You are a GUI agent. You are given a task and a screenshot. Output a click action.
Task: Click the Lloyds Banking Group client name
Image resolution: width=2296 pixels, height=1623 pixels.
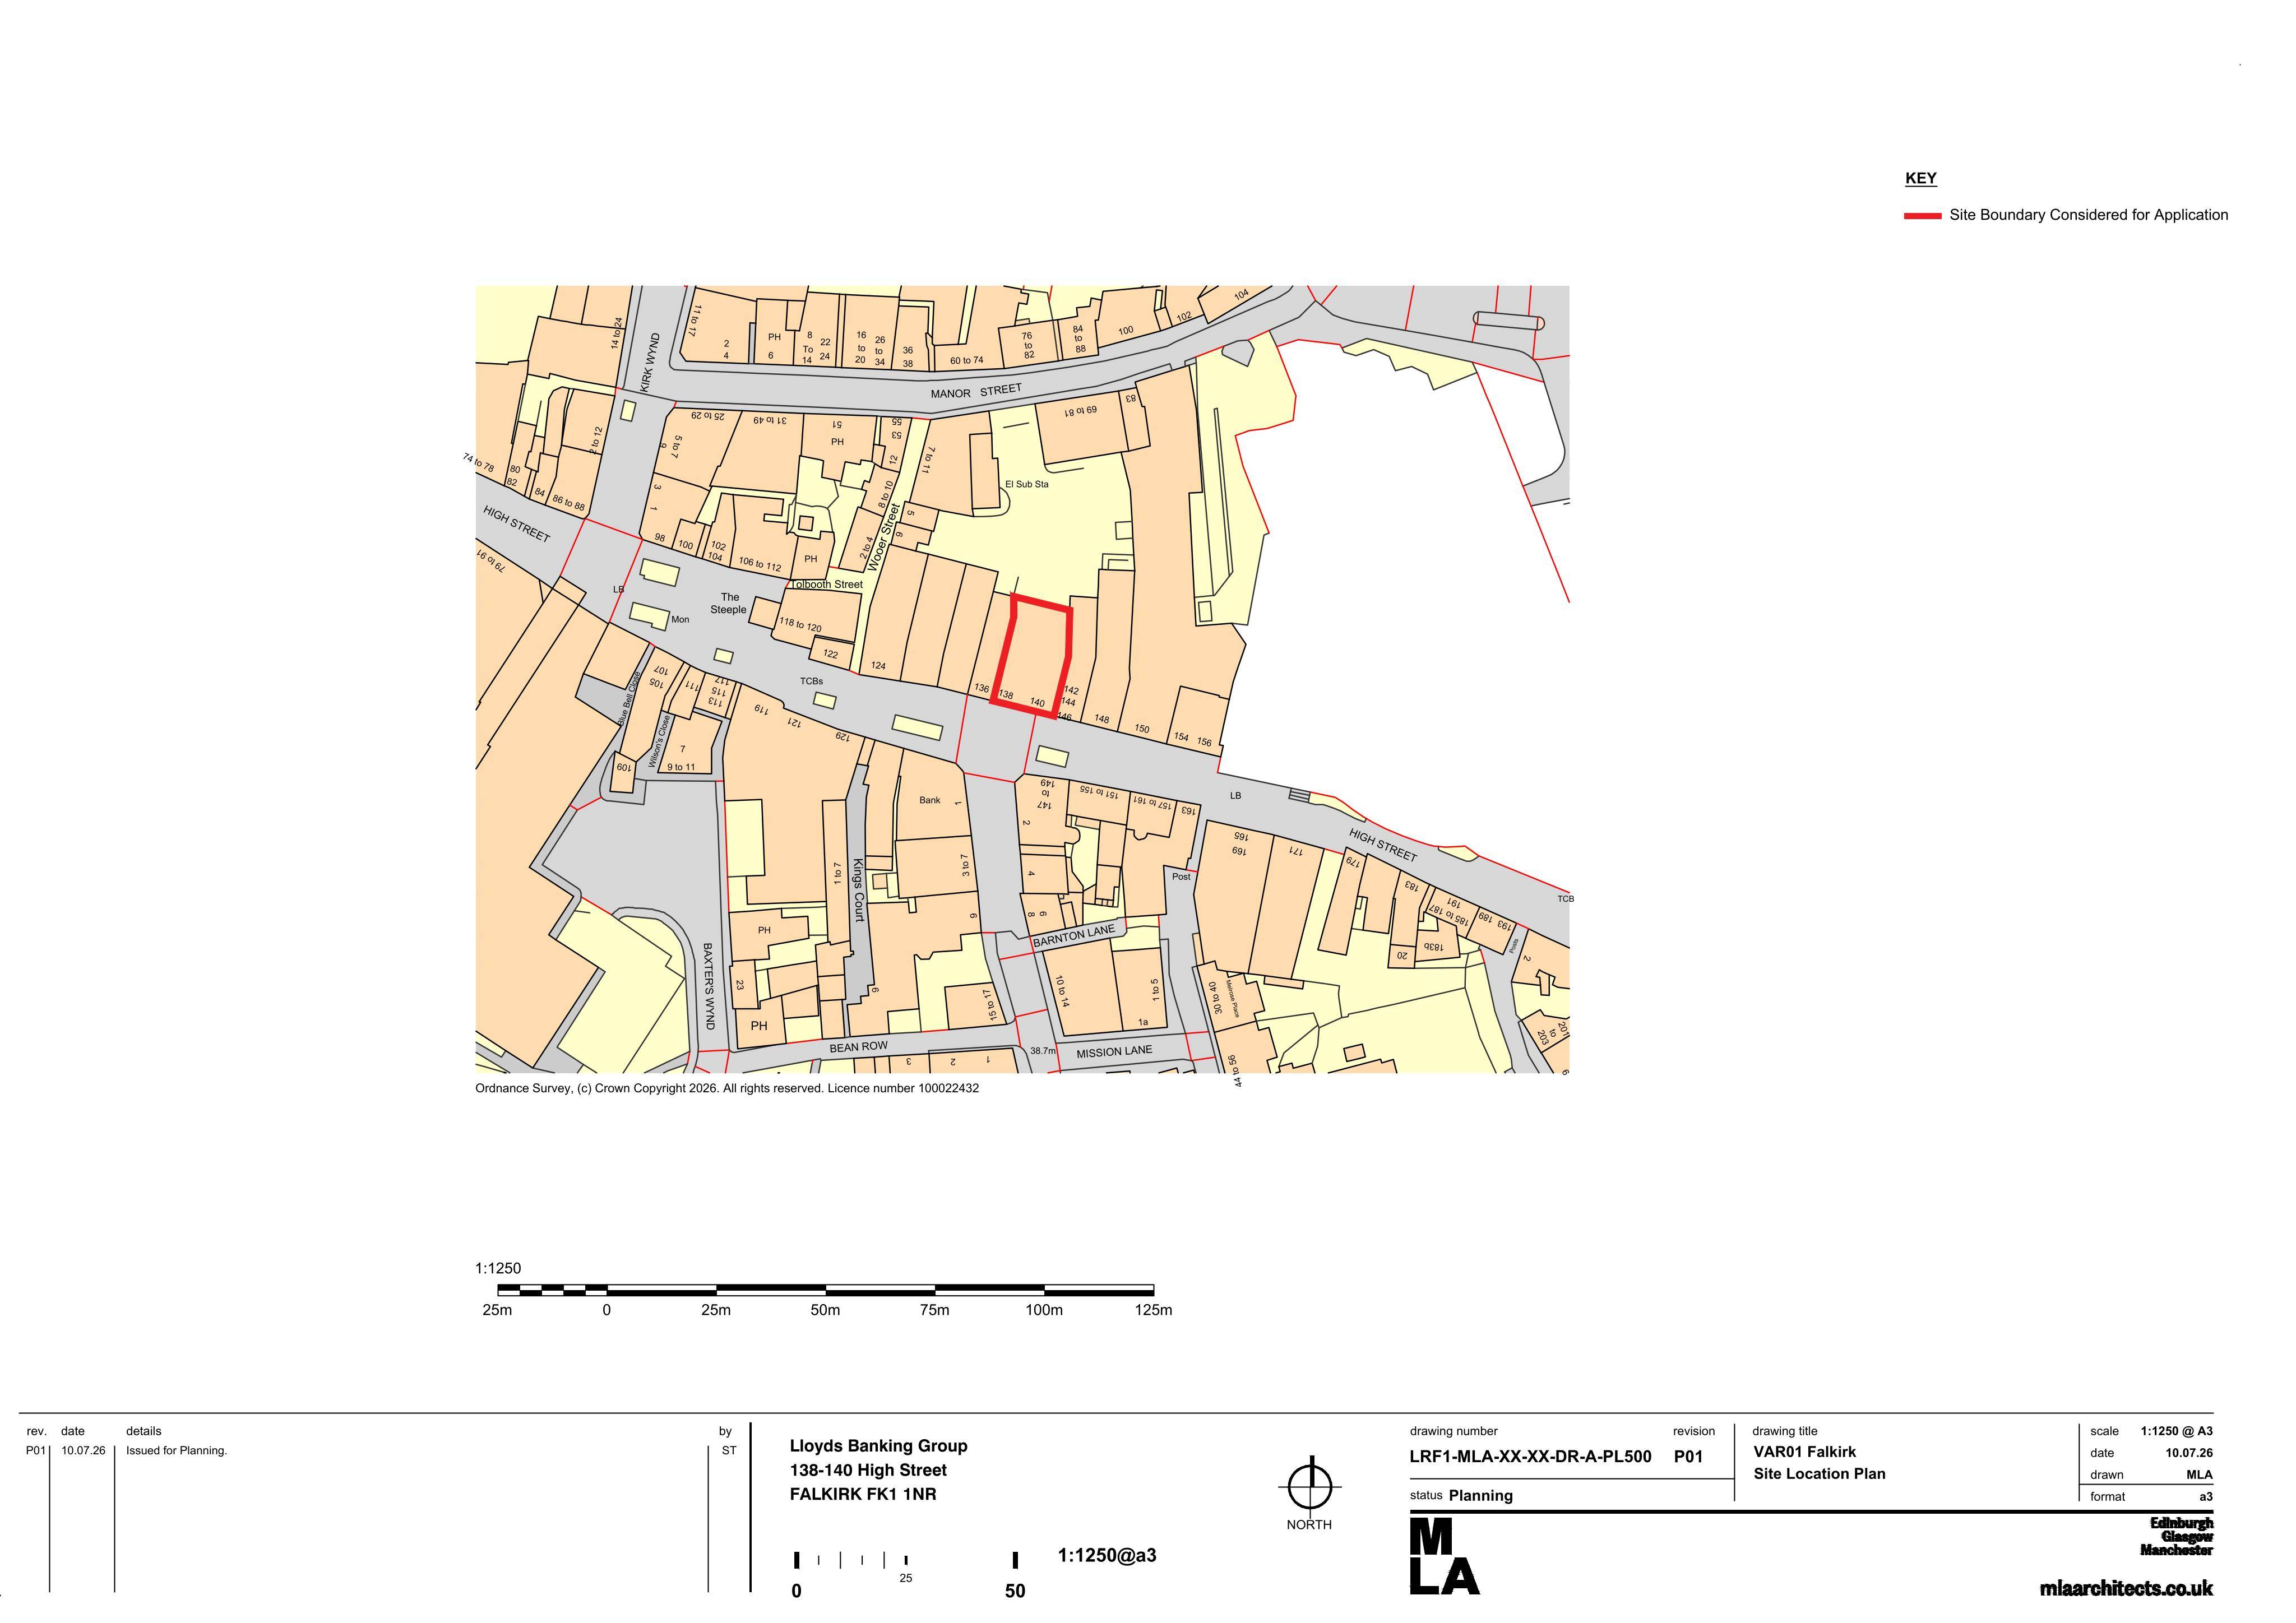(x=878, y=1446)
